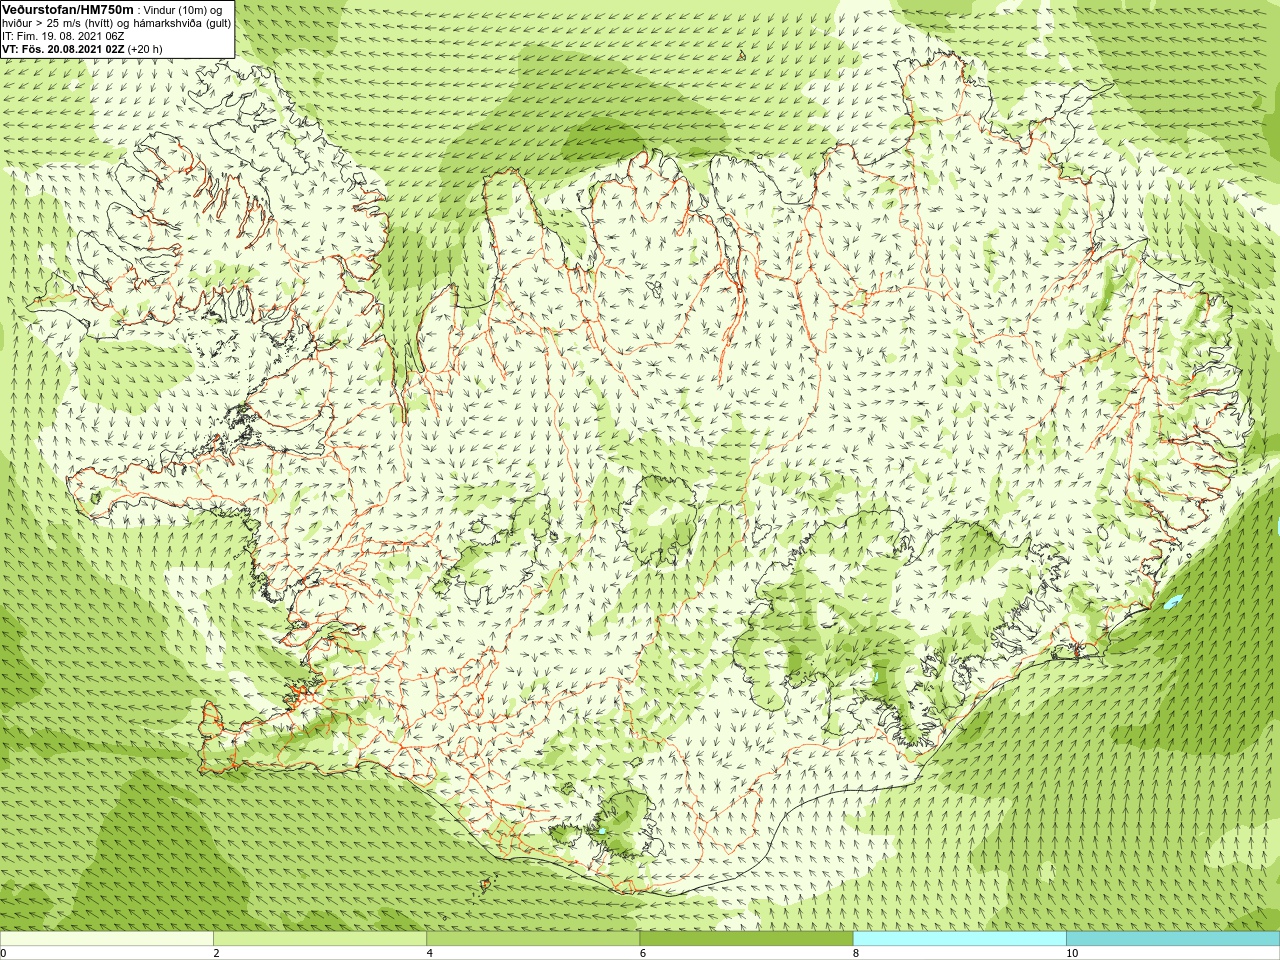Viewport: 1280px width, 960px height.
Task: Click the legend scale label '4'
Action: pos(430,953)
